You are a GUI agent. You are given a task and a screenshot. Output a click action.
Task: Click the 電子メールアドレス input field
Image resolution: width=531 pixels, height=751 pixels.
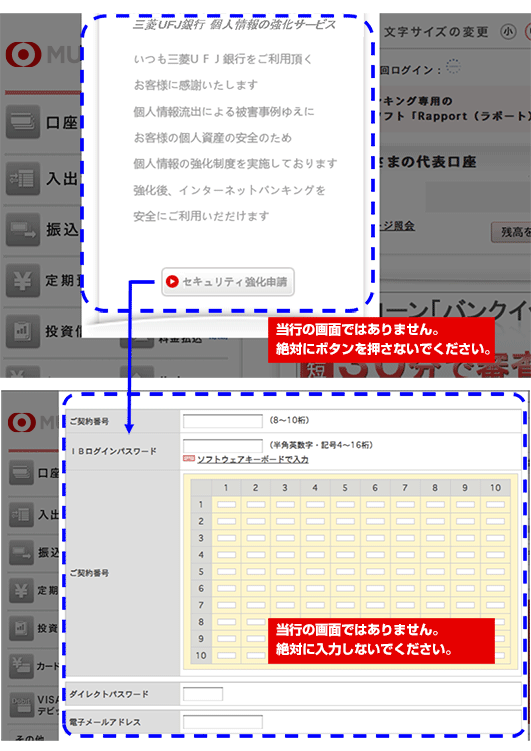click(223, 721)
